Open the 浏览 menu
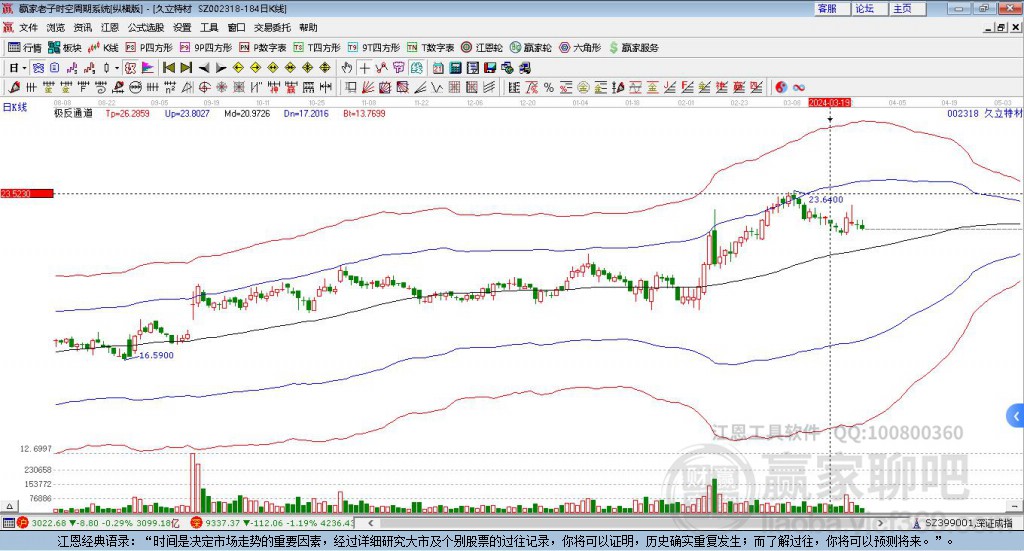 56,28
